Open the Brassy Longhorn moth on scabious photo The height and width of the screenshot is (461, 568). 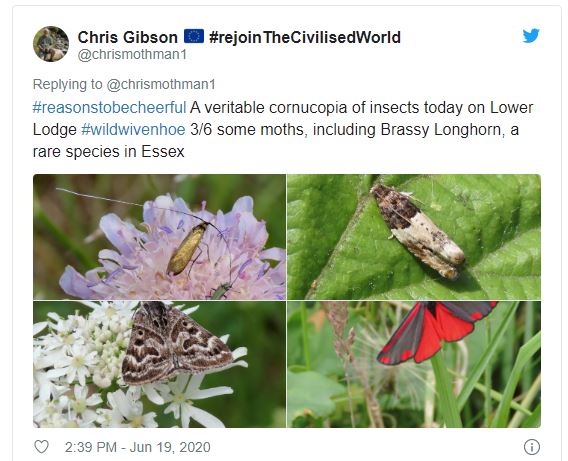point(159,237)
